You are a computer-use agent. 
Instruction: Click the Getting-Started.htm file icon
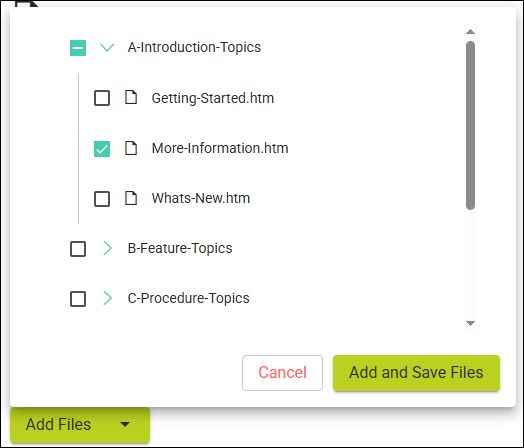tap(131, 97)
